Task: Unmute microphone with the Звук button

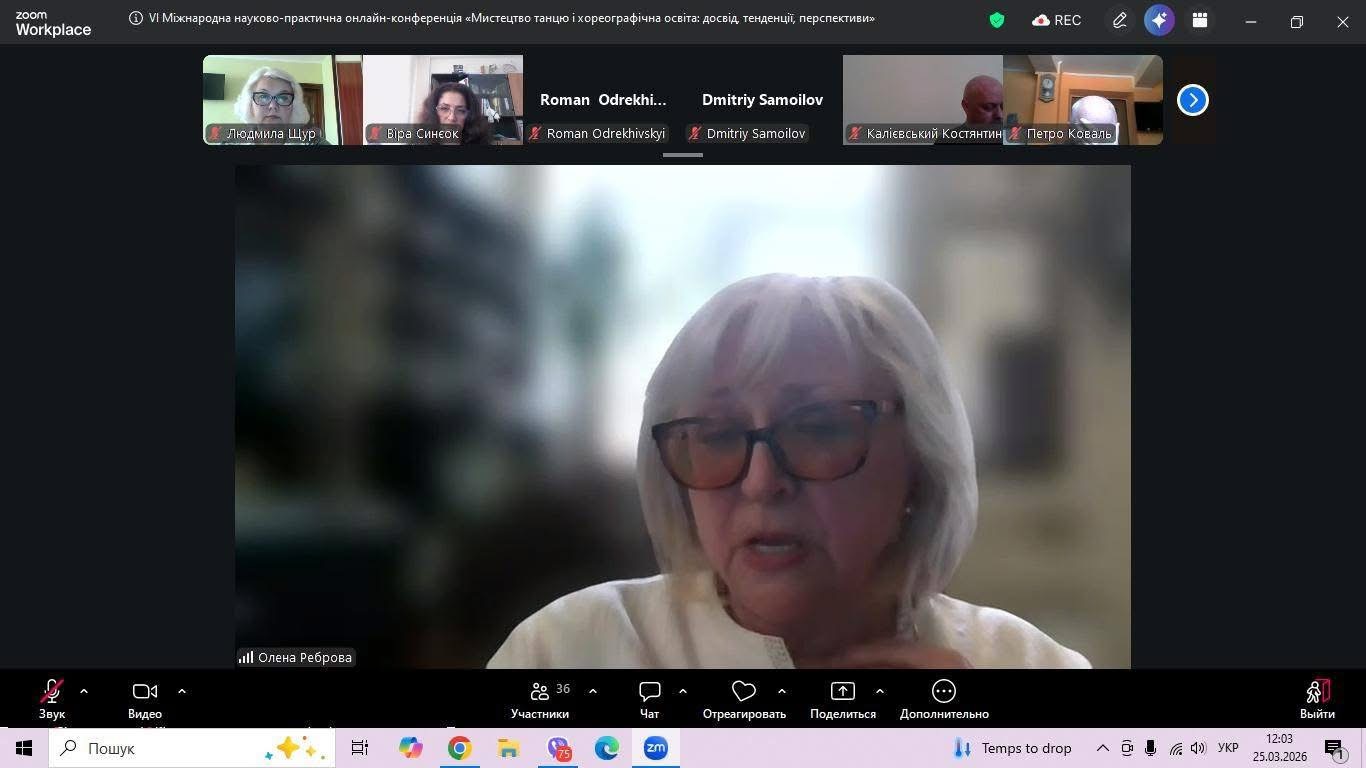Action: tap(52, 700)
